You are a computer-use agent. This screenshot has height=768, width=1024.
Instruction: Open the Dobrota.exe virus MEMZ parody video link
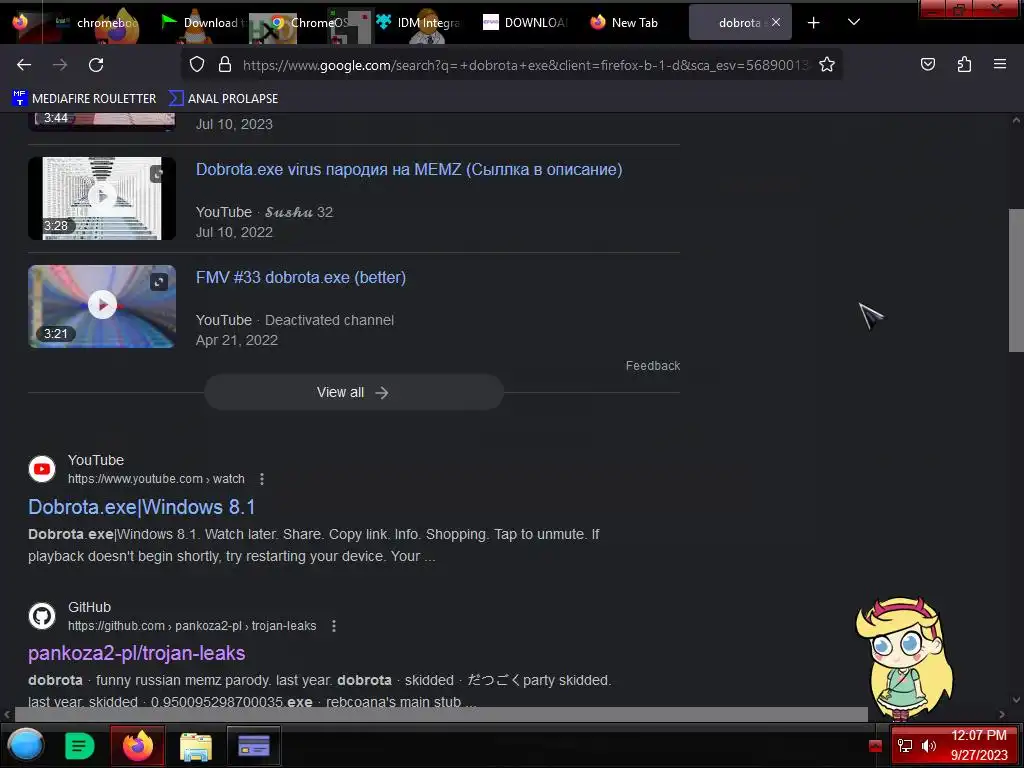[x=409, y=169]
